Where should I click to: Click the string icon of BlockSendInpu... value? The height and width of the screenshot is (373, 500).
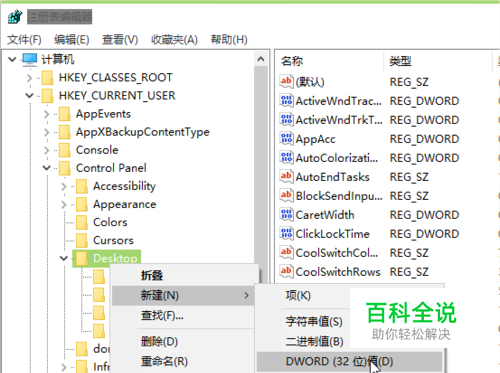[286, 196]
